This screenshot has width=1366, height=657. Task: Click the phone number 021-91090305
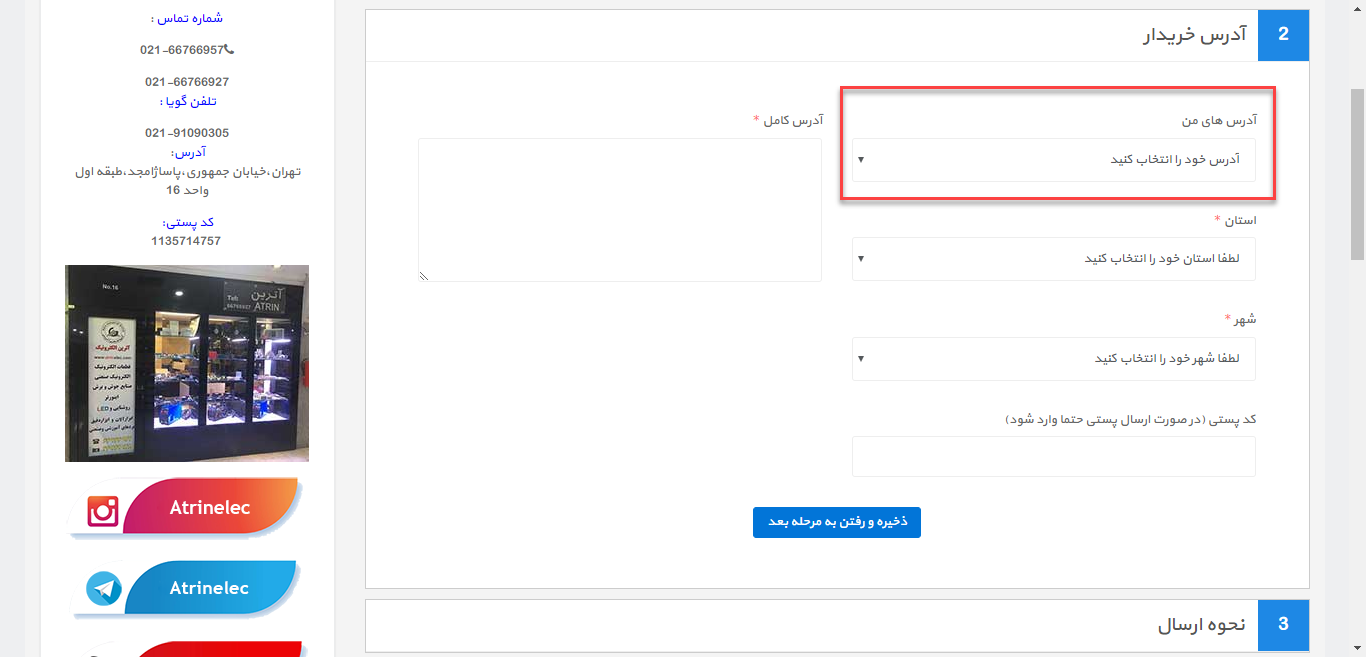click(x=187, y=133)
